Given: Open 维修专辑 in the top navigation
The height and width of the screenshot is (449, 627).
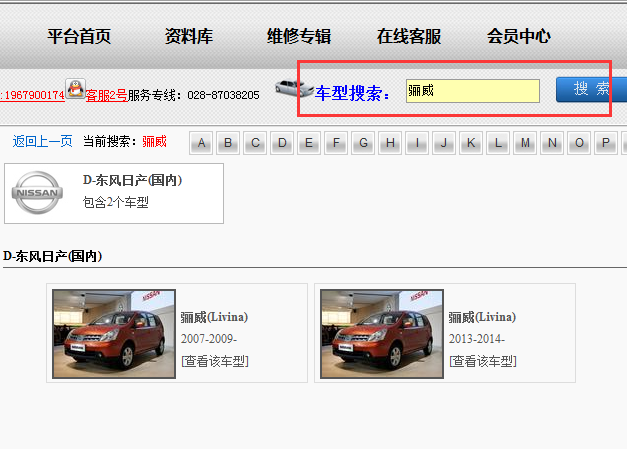Looking at the screenshot, I should point(299,36).
